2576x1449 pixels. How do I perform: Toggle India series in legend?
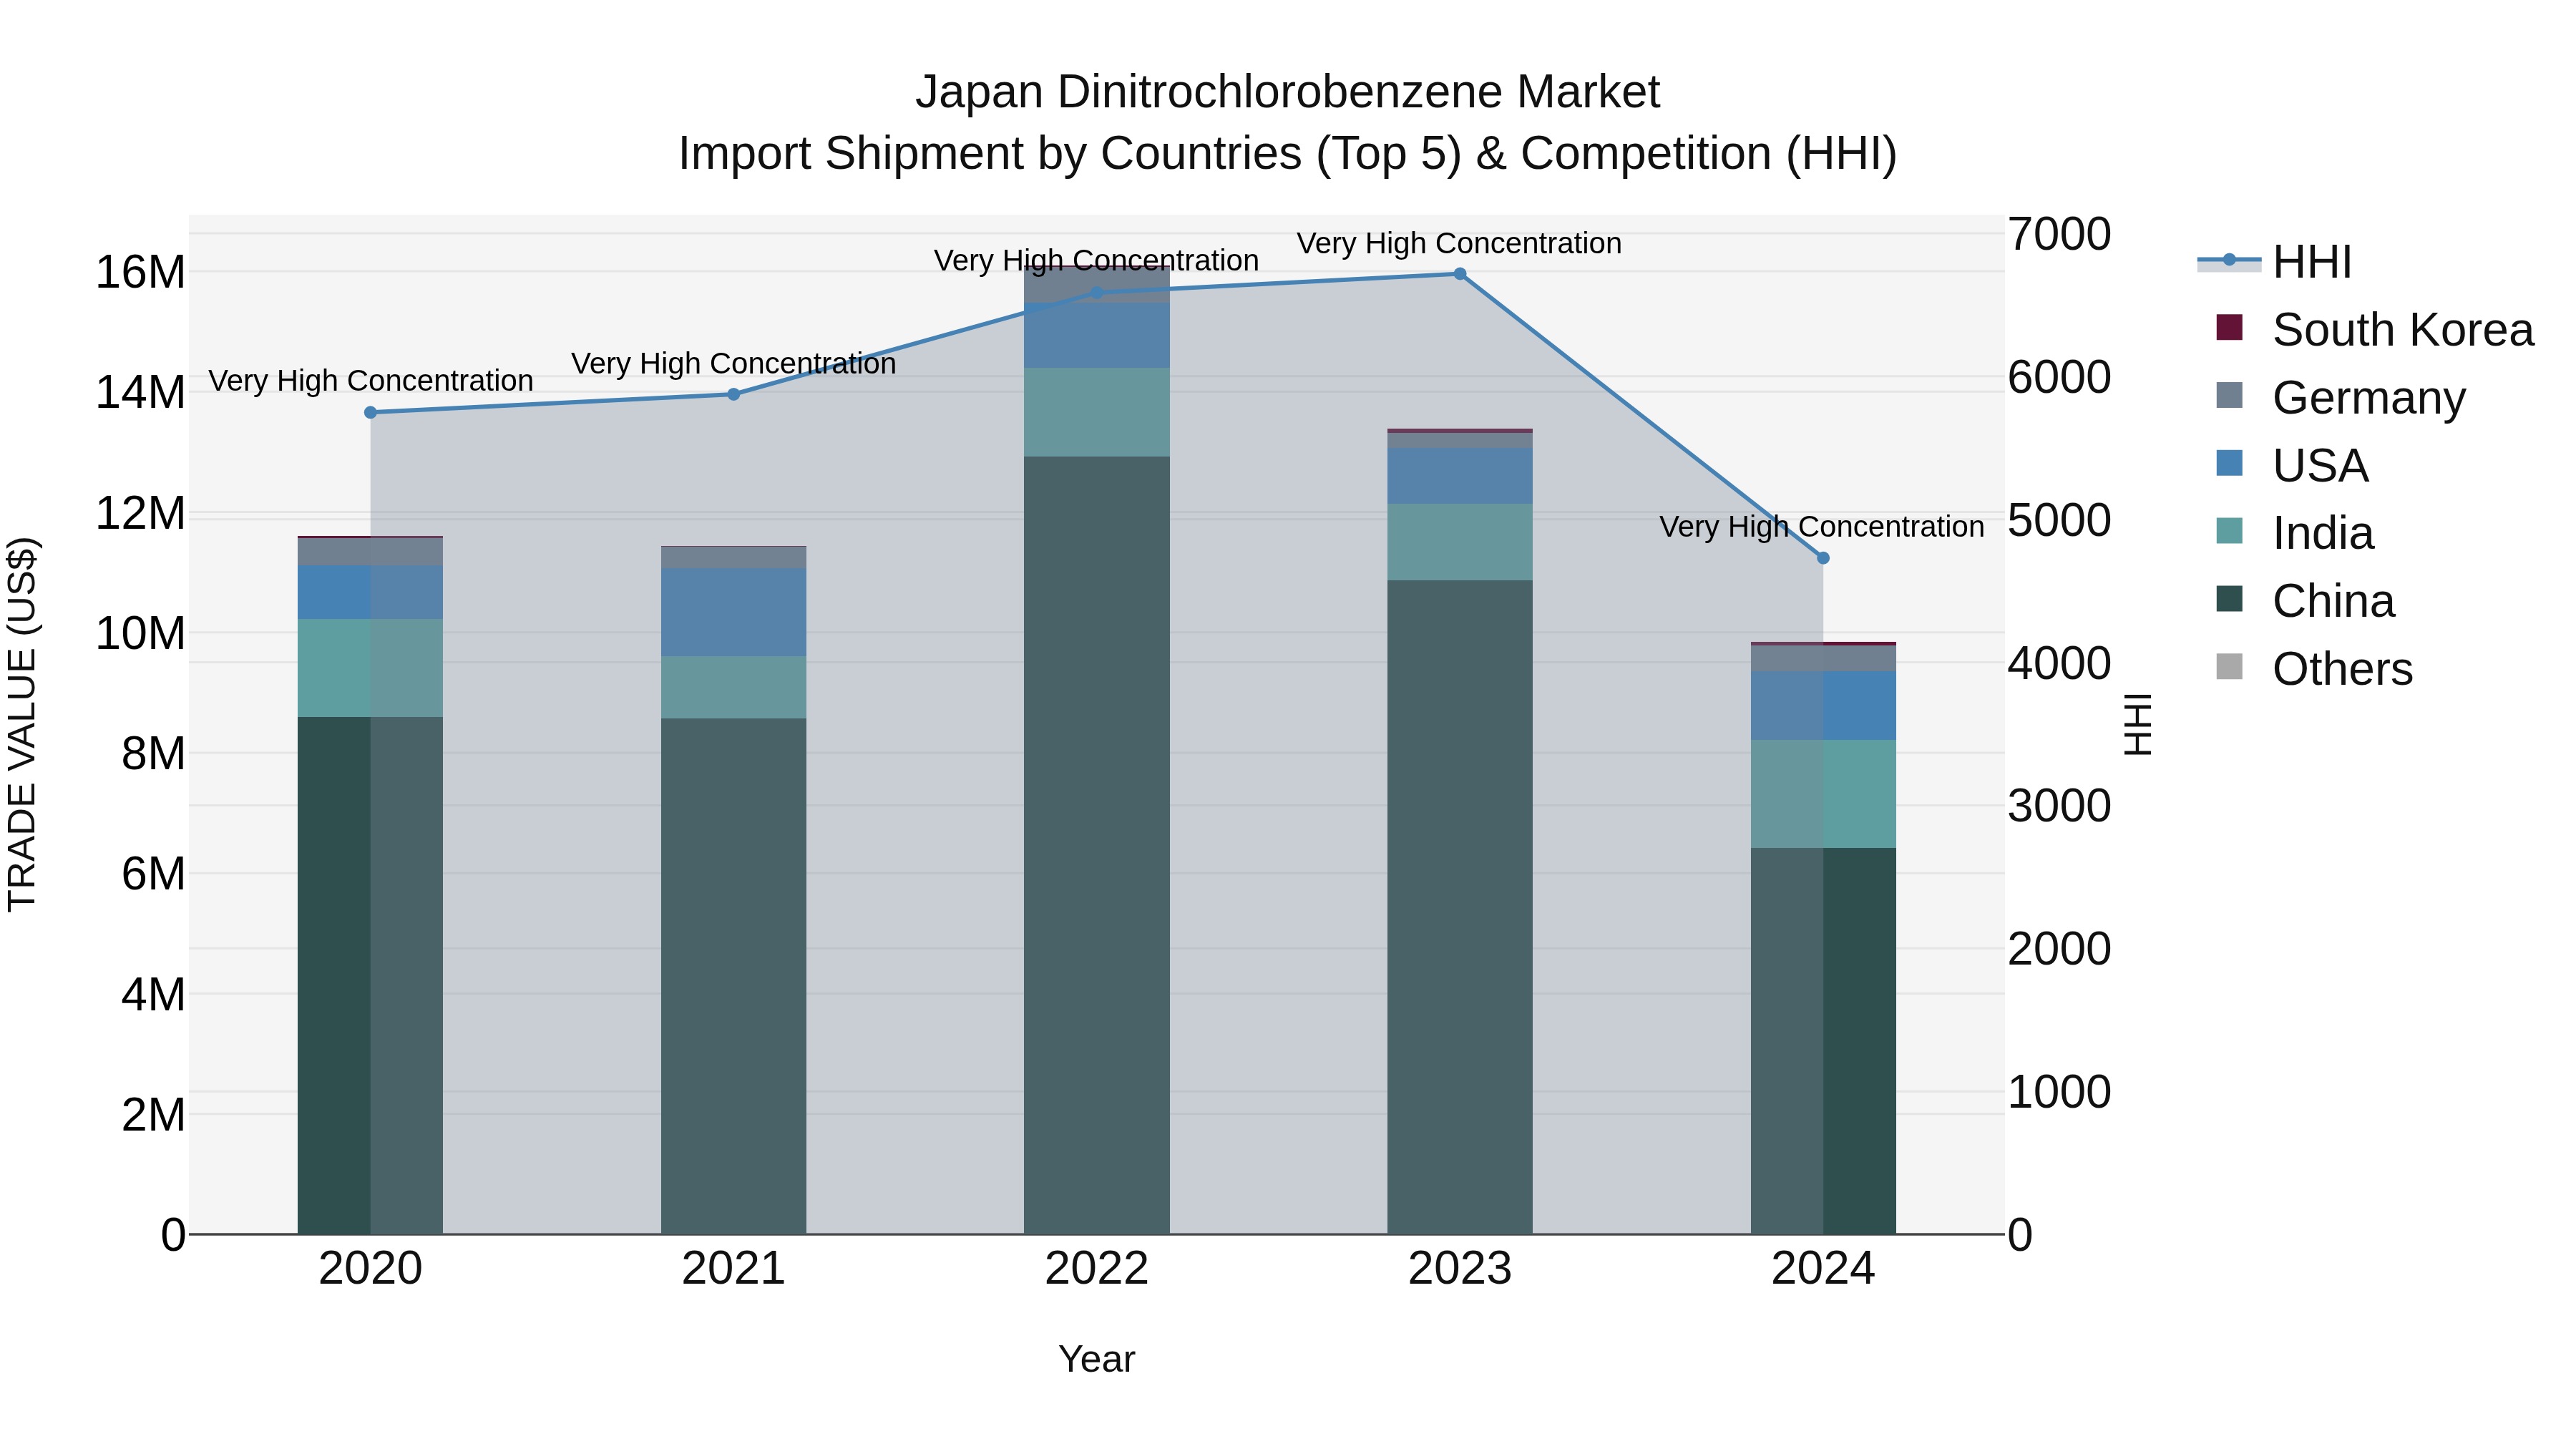[x=2295, y=533]
